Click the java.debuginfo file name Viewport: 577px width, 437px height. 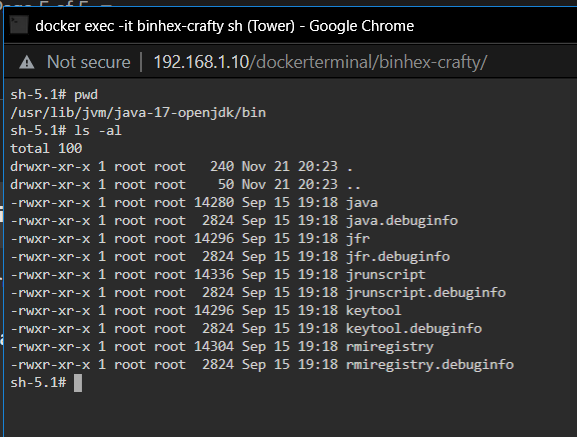point(402,221)
